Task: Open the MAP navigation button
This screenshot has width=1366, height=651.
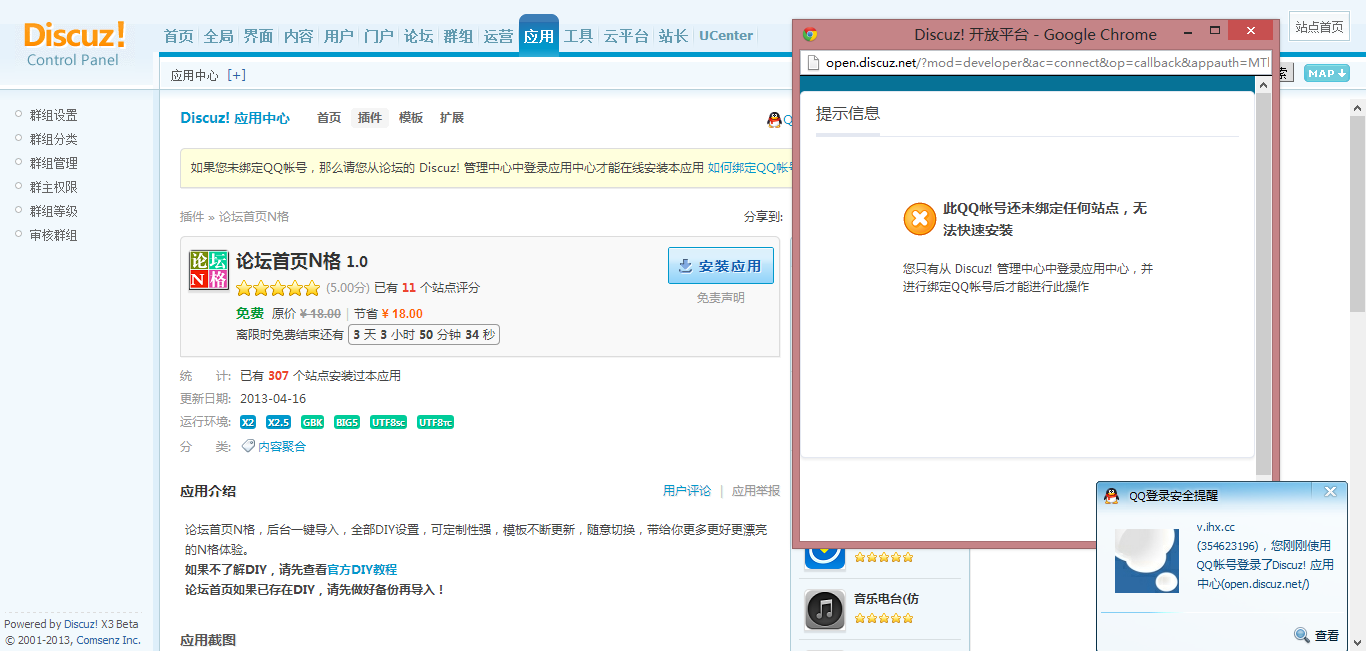Action: (1327, 73)
